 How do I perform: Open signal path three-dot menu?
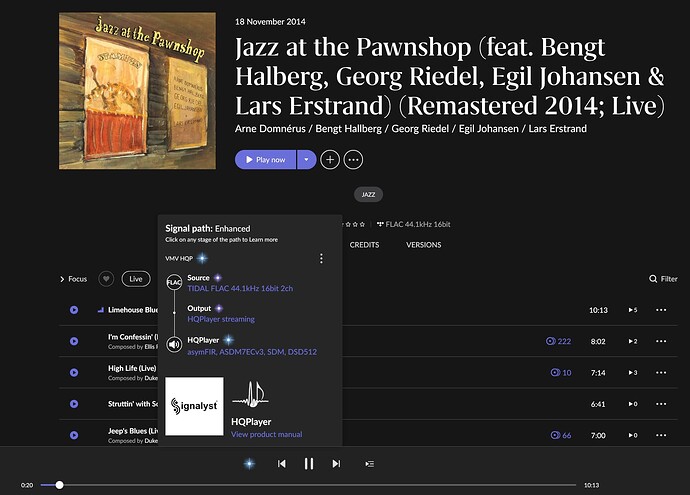coord(321,258)
